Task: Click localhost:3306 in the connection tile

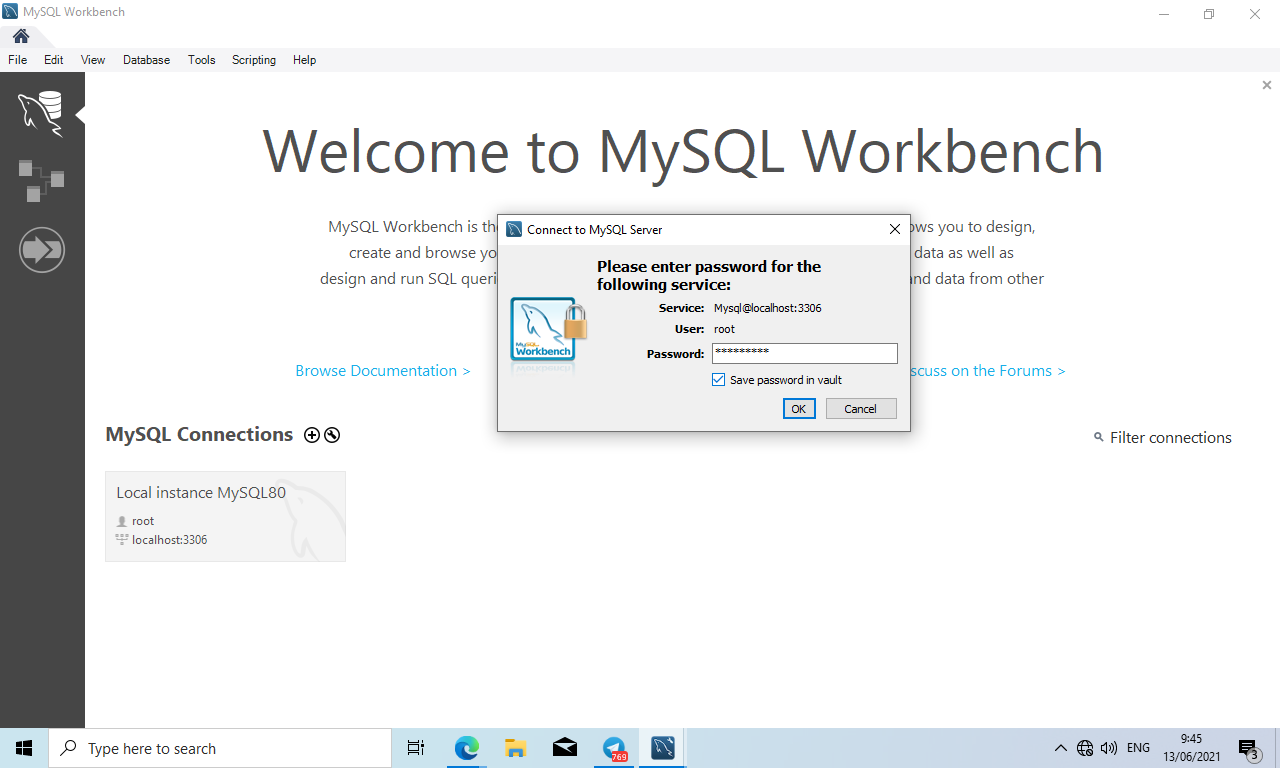Action: [x=170, y=540]
